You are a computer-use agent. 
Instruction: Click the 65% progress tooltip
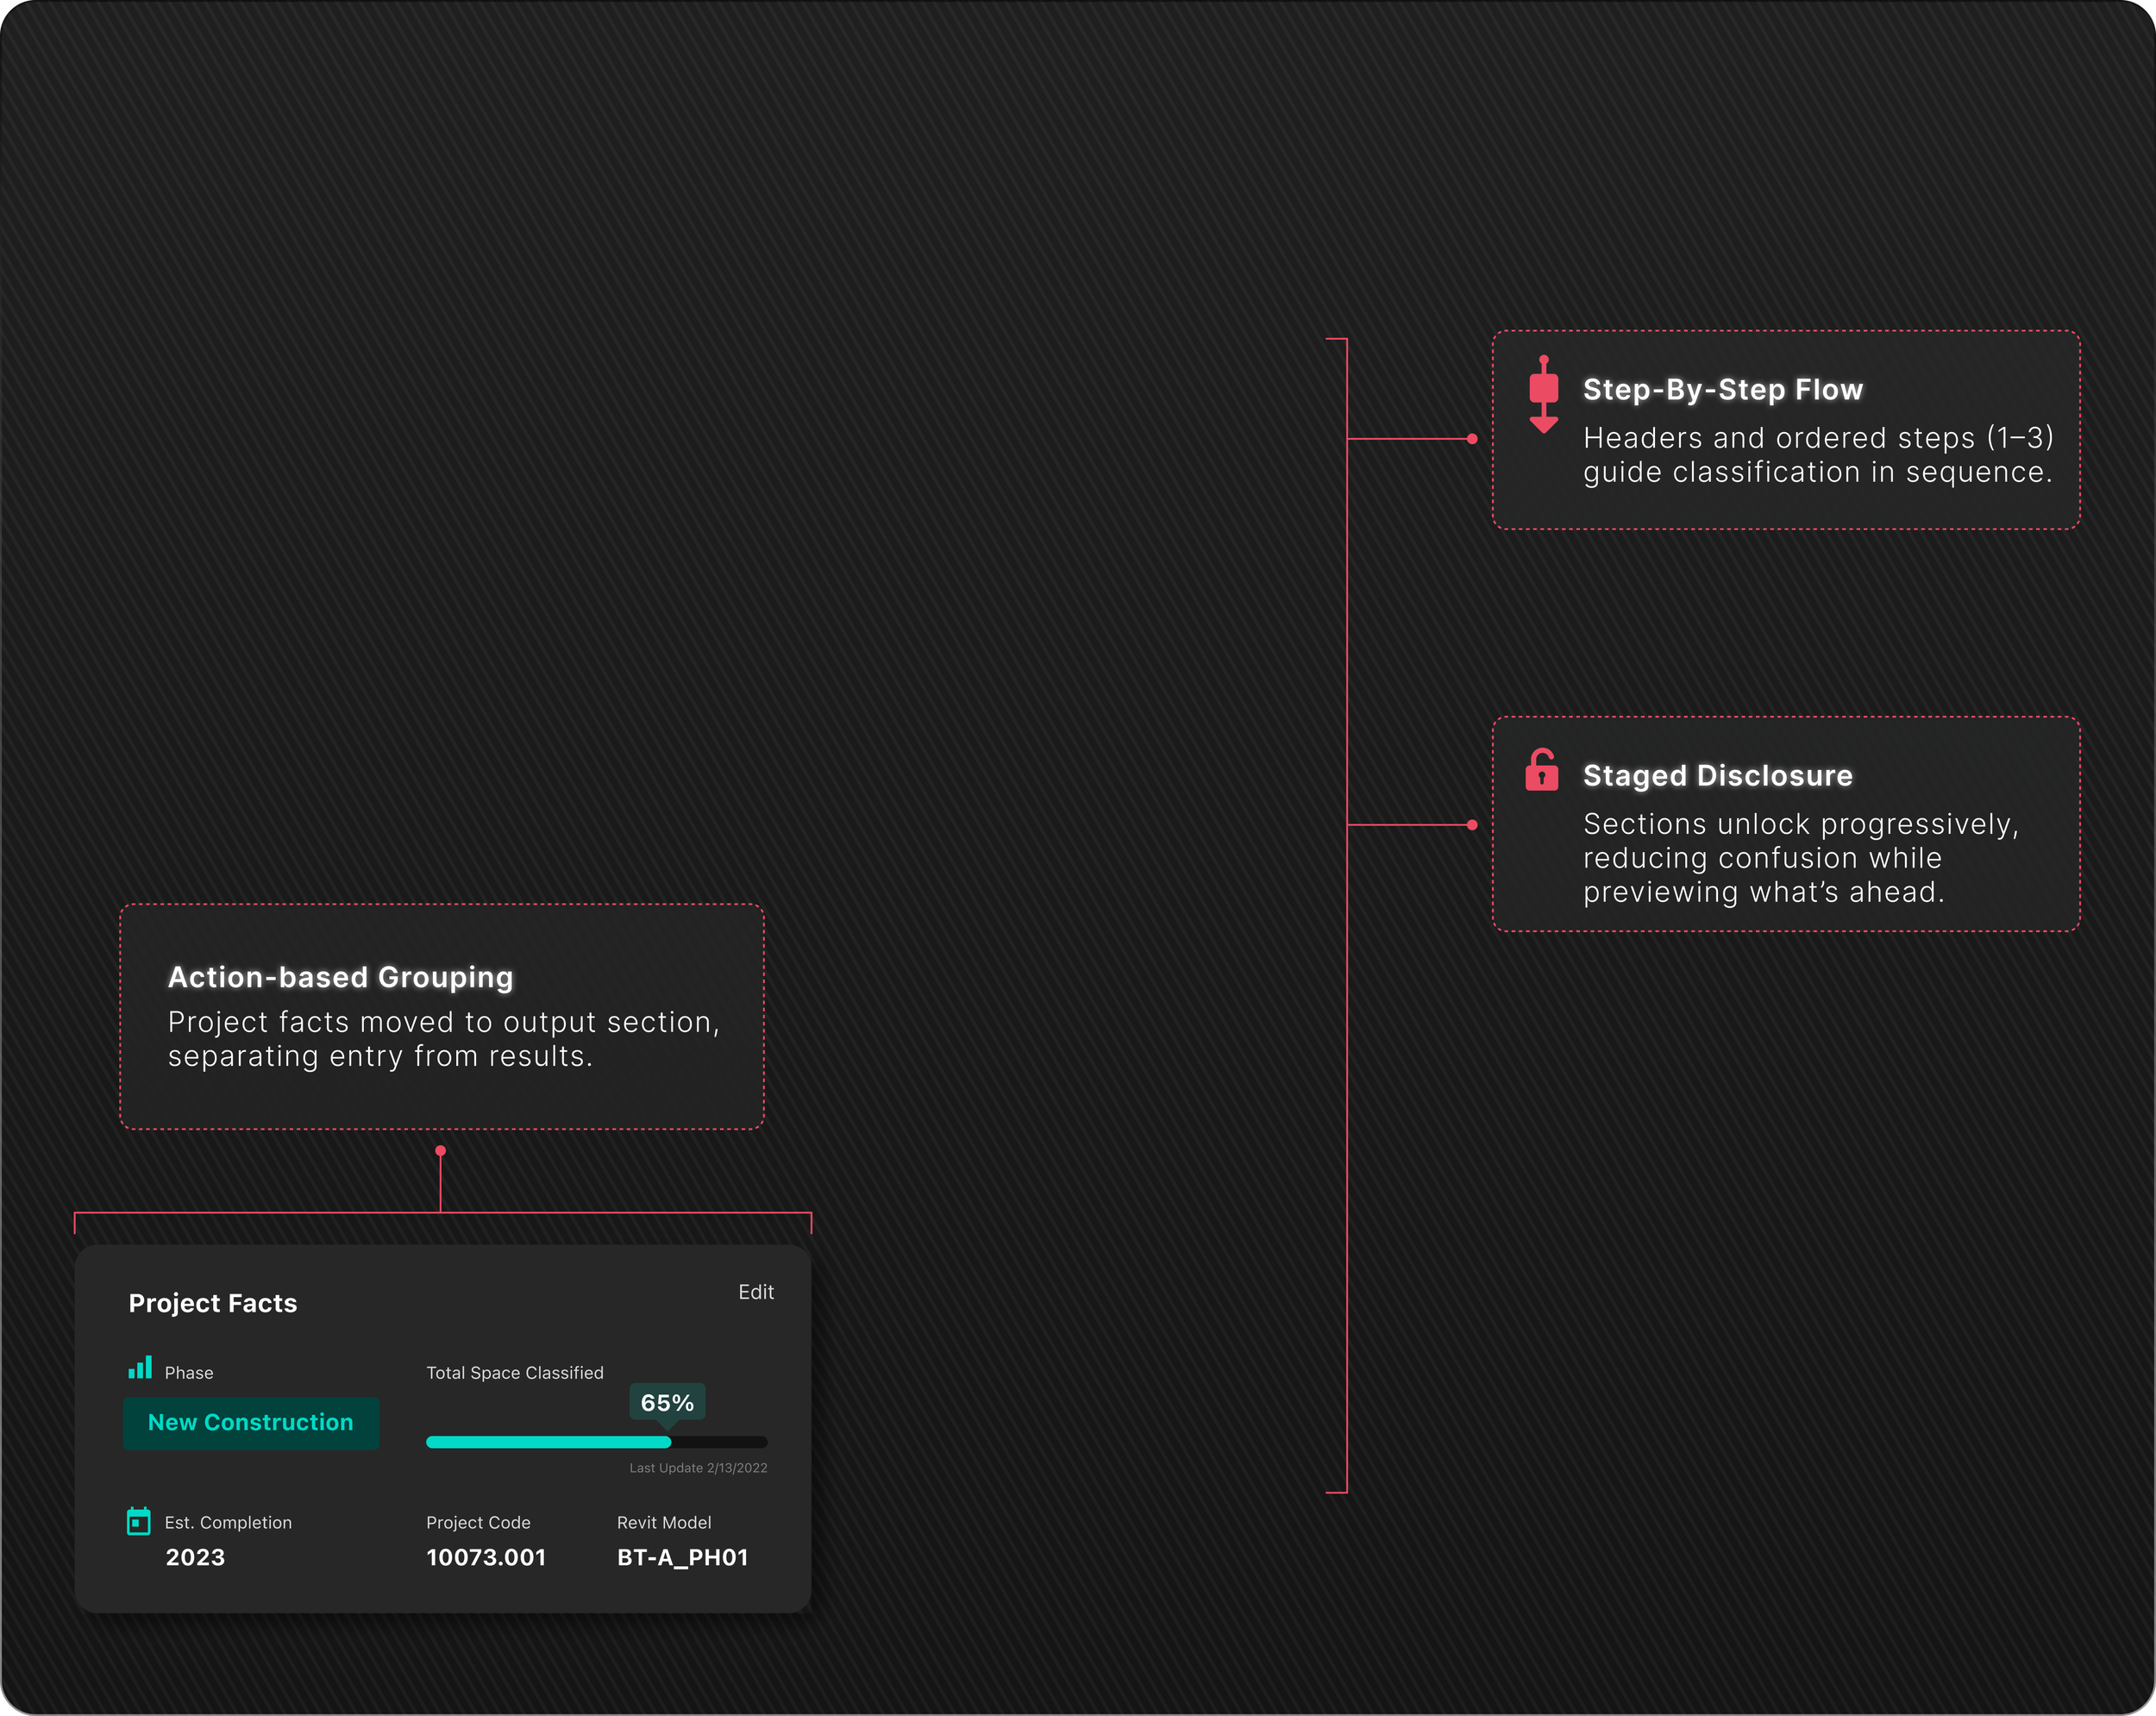[x=667, y=1402]
